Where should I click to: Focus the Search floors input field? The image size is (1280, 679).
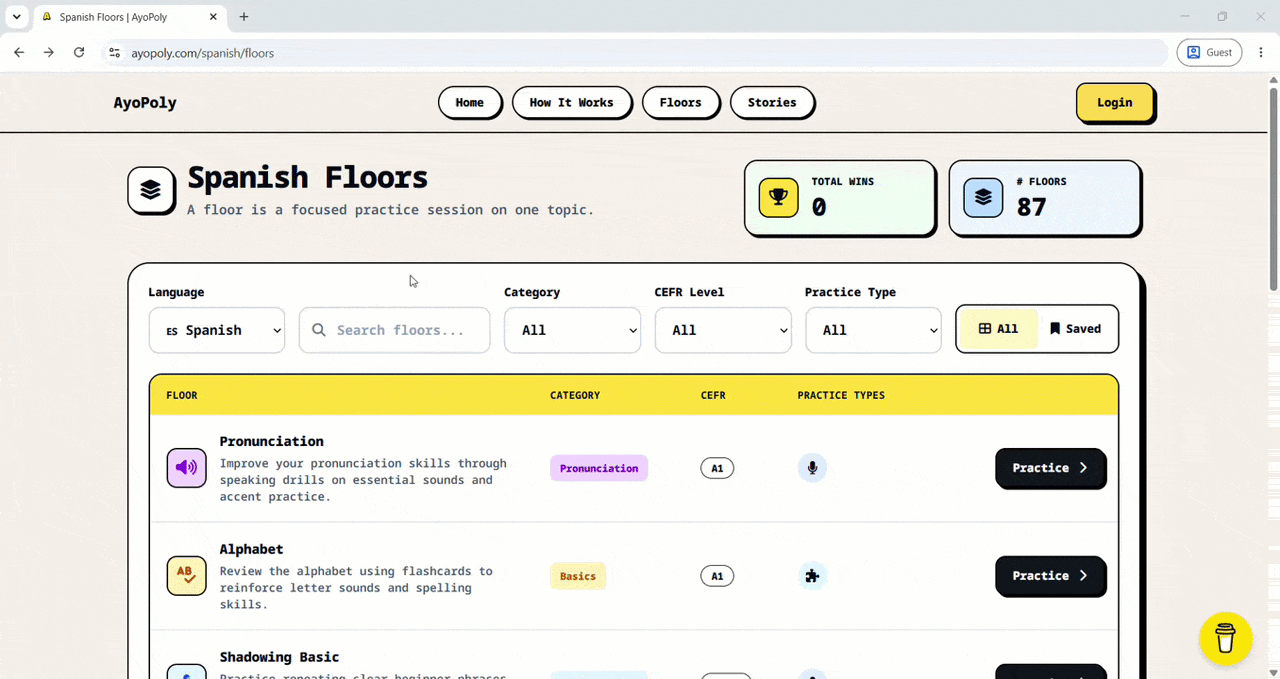pos(394,330)
